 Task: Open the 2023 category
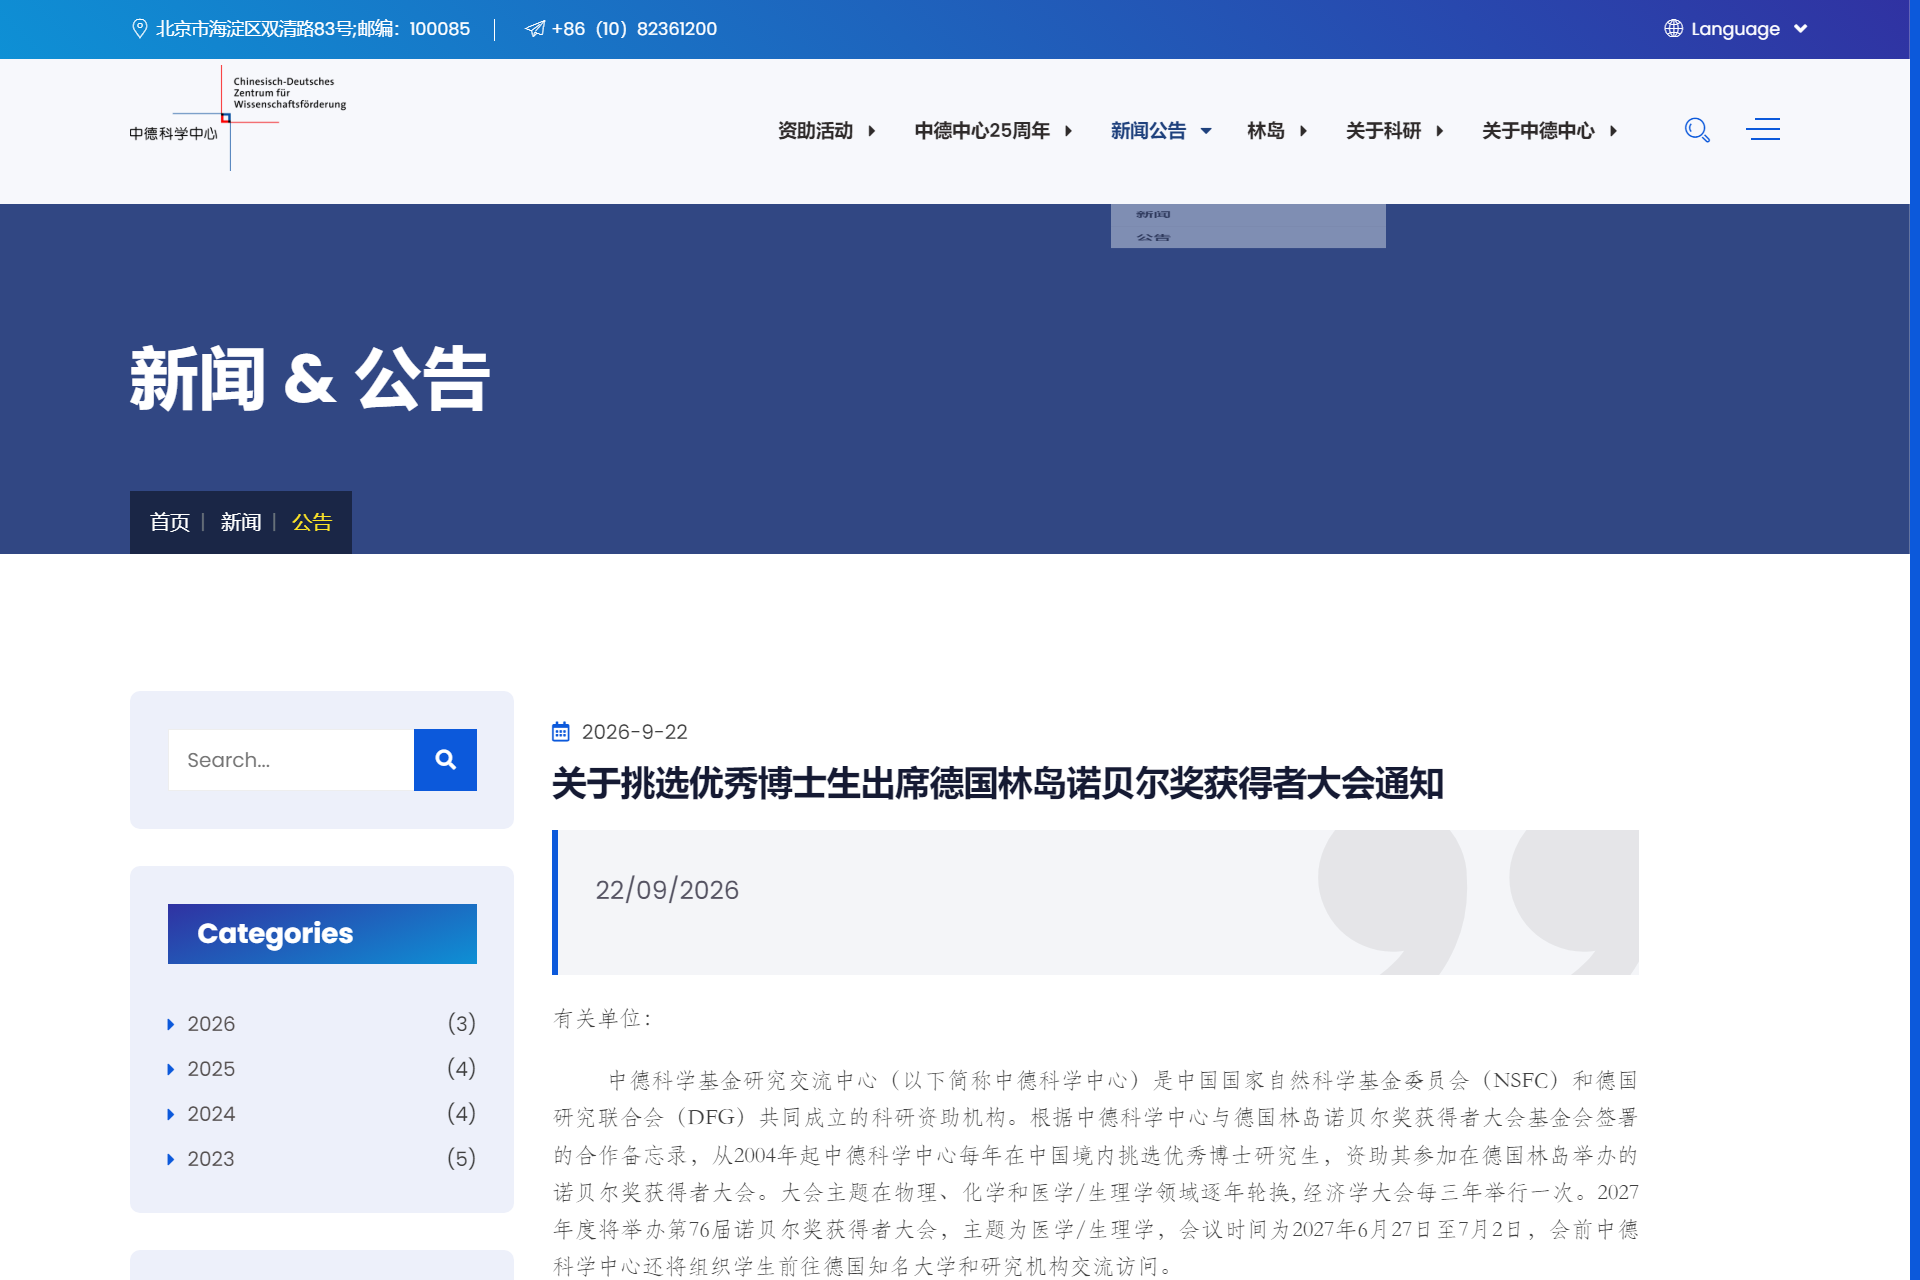[211, 1159]
